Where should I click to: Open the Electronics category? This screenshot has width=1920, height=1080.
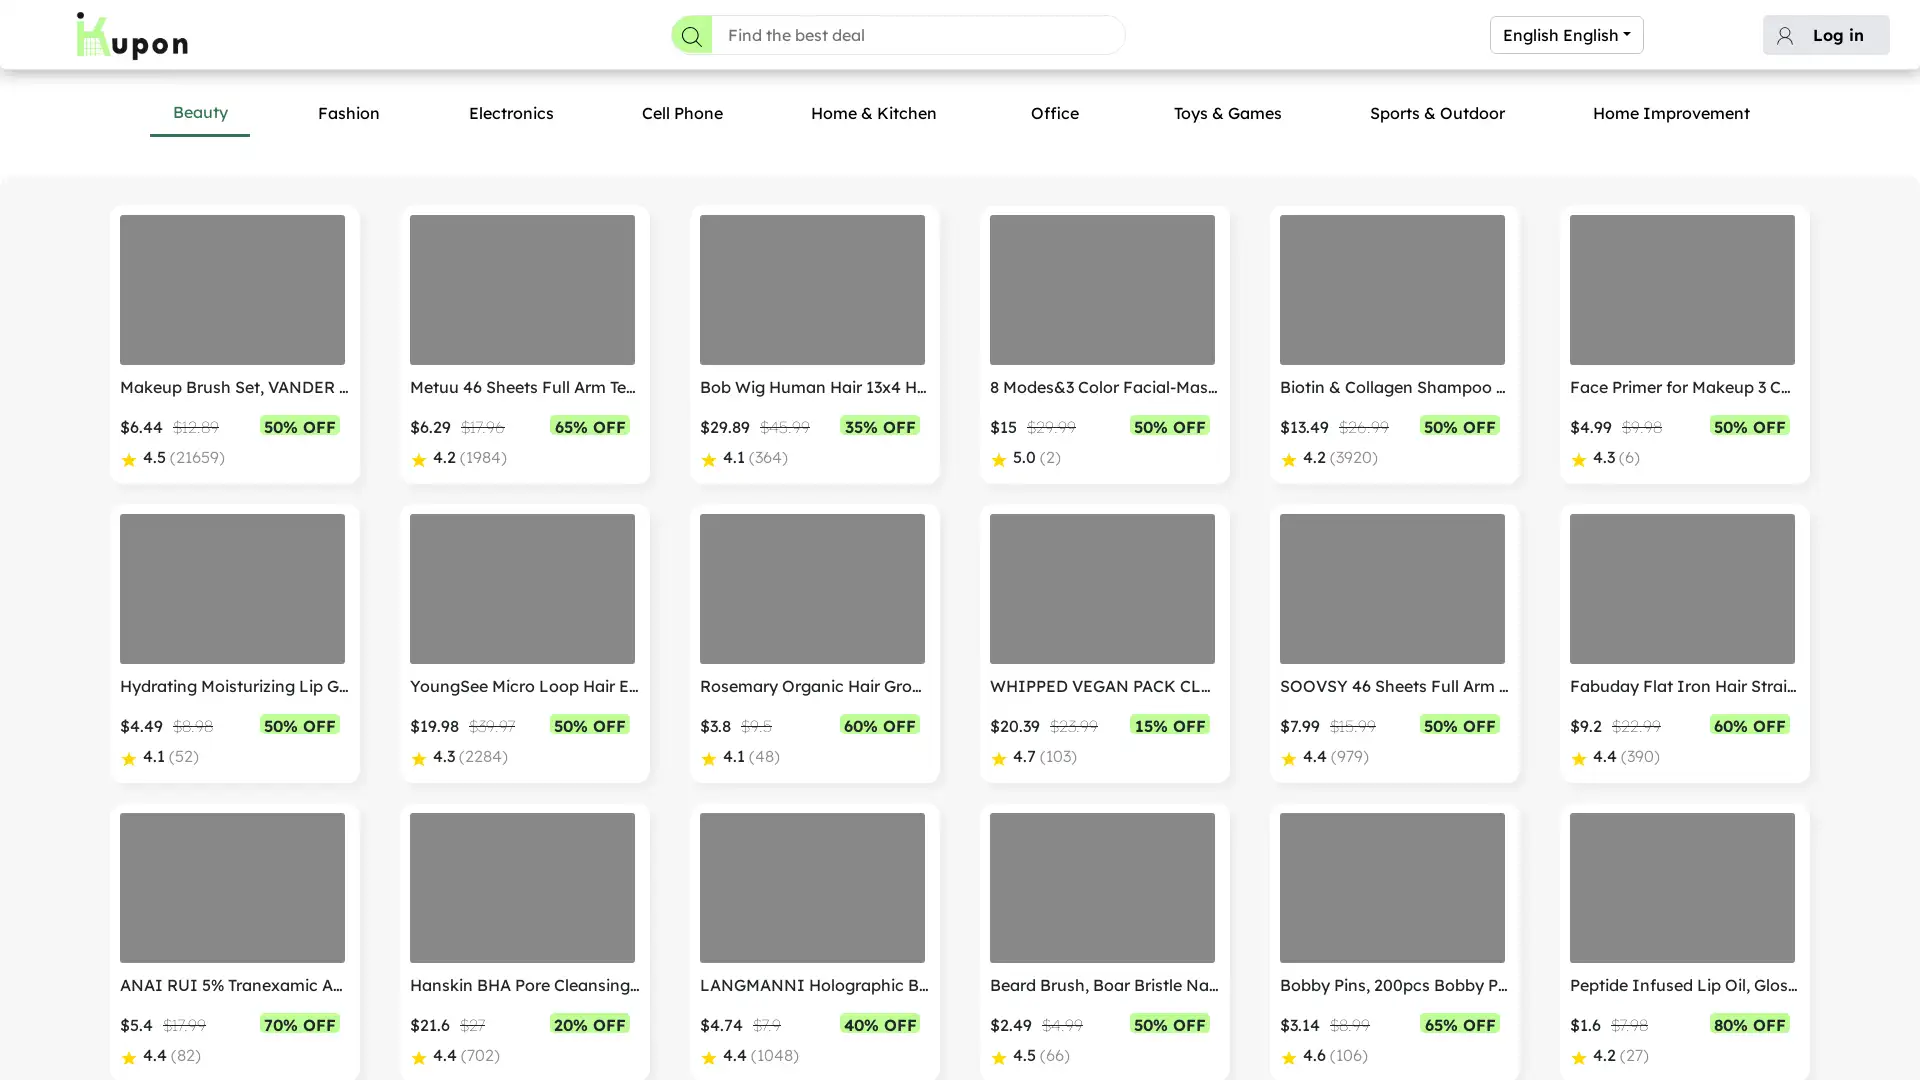click(x=511, y=113)
